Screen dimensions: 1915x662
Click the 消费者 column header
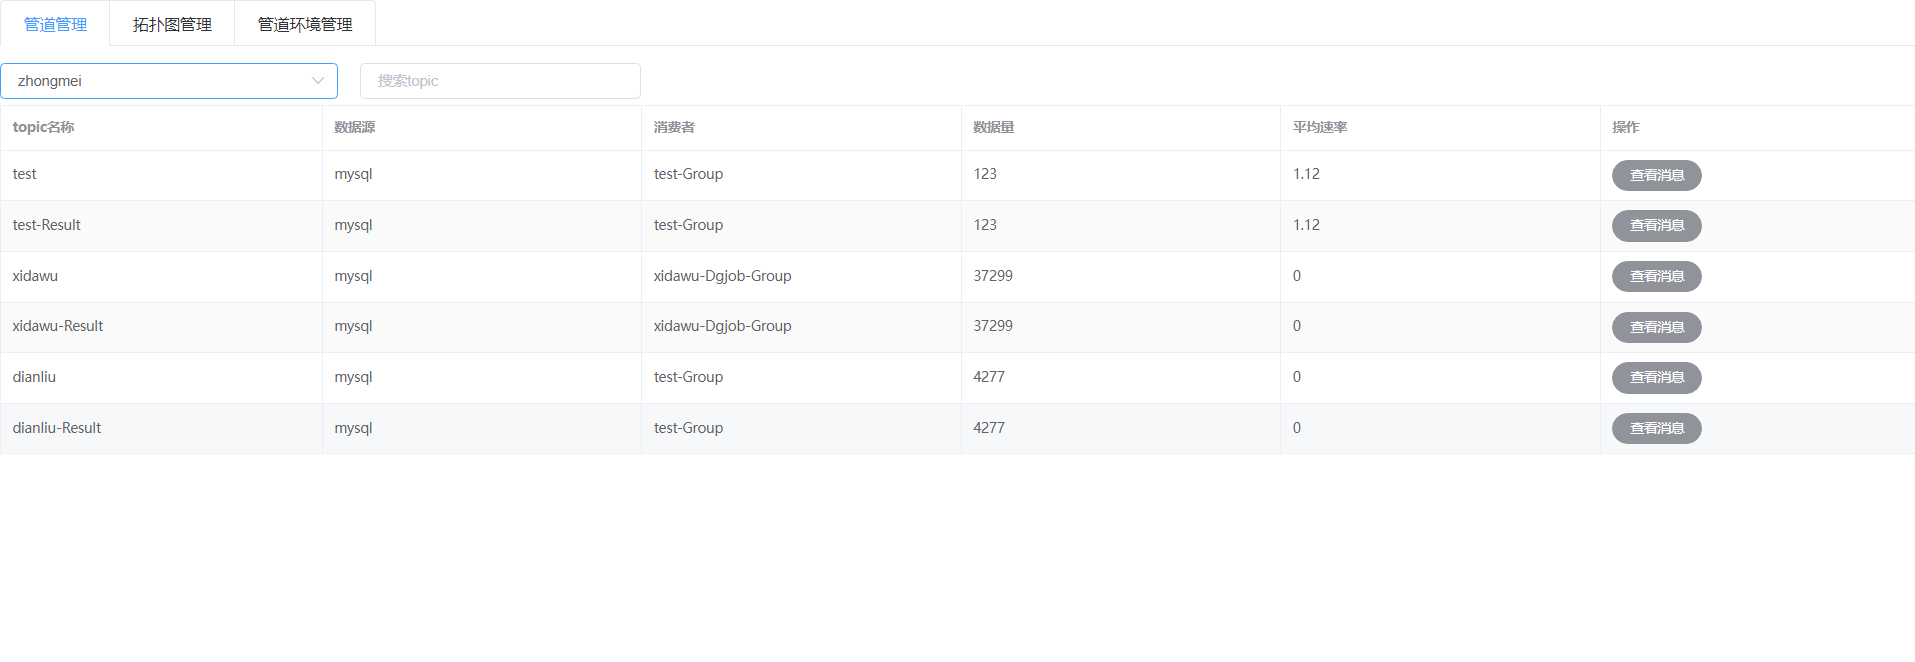(674, 127)
